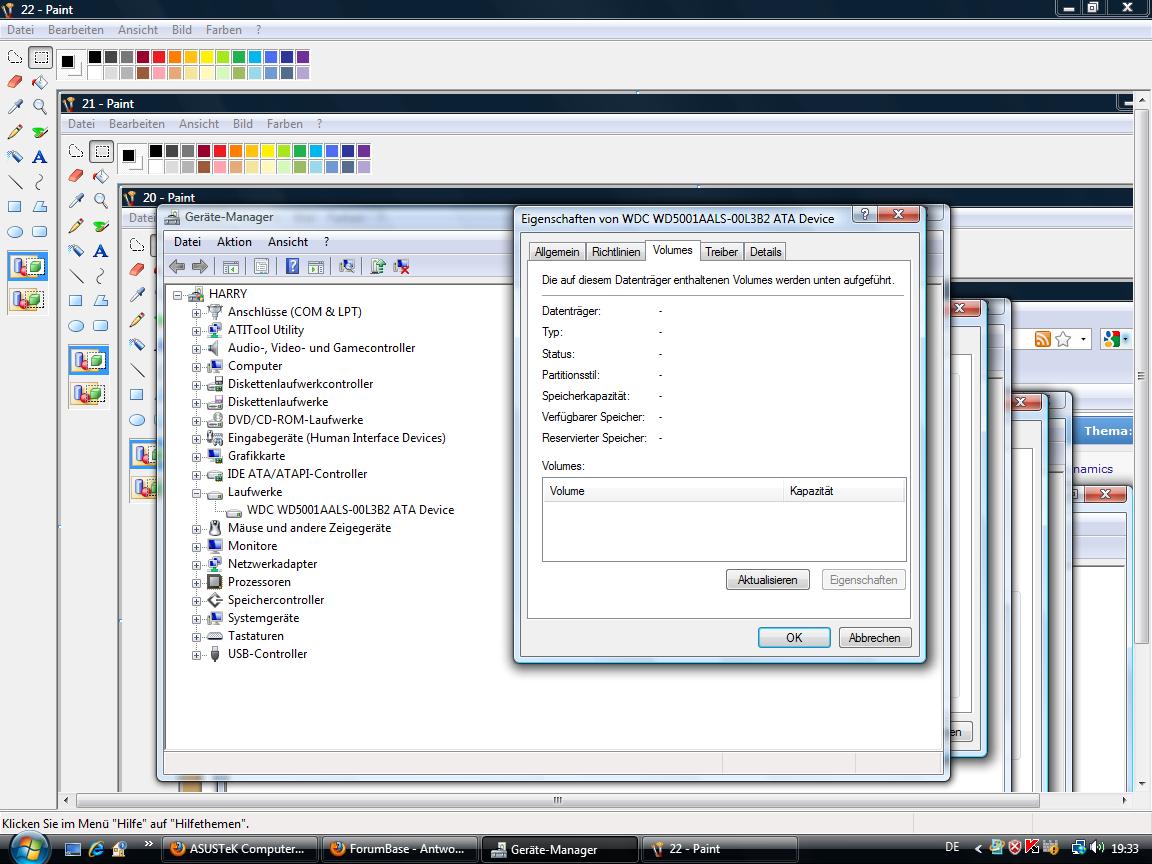Viewport: 1152px width, 864px height.
Task: Pick the Line tool in 22 - Paint
Action: click(x=15, y=182)
